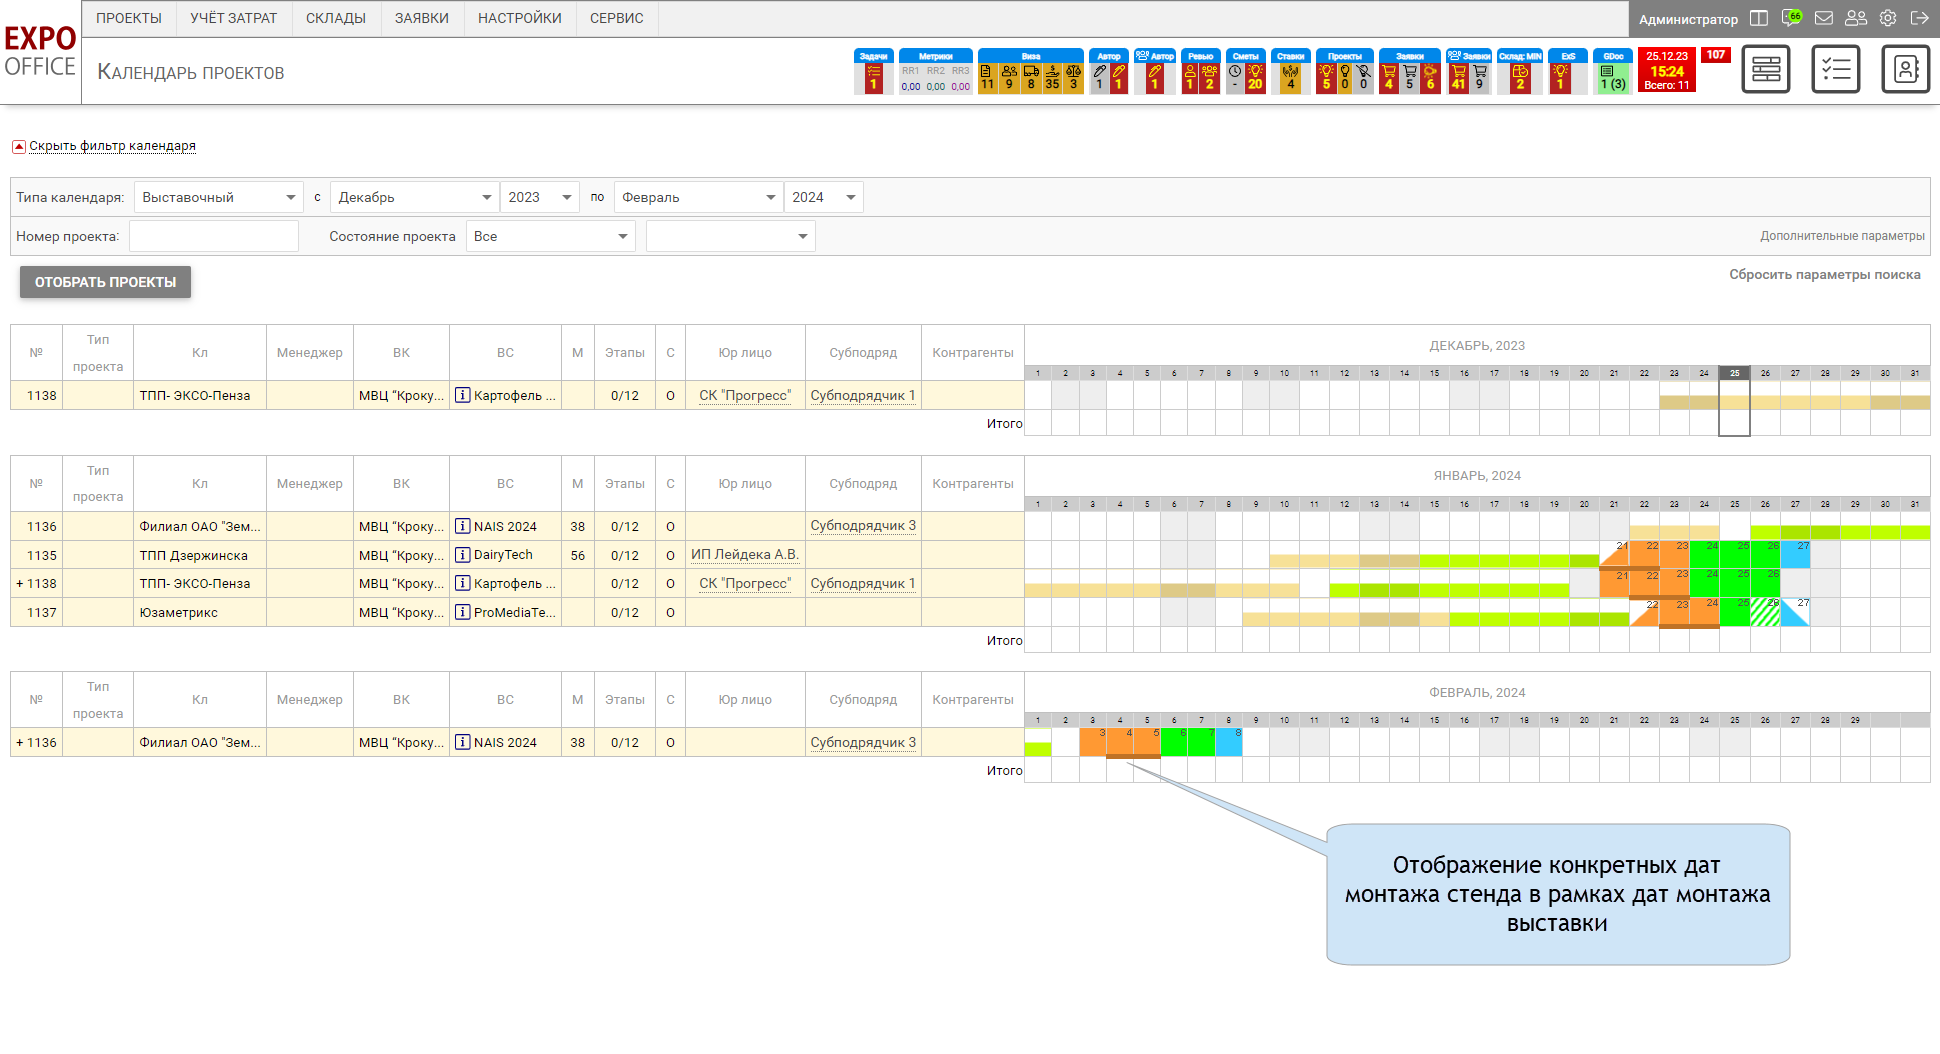Click the settings gear icon in header

[x=1888, y=18]
